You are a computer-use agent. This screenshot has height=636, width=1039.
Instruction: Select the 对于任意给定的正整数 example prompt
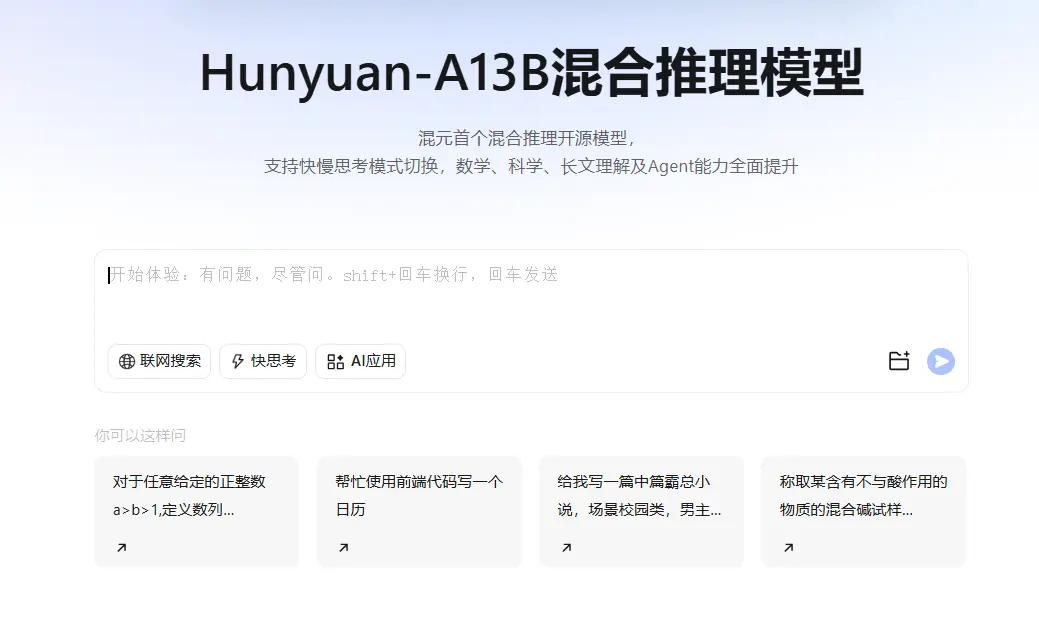point(196,496)
